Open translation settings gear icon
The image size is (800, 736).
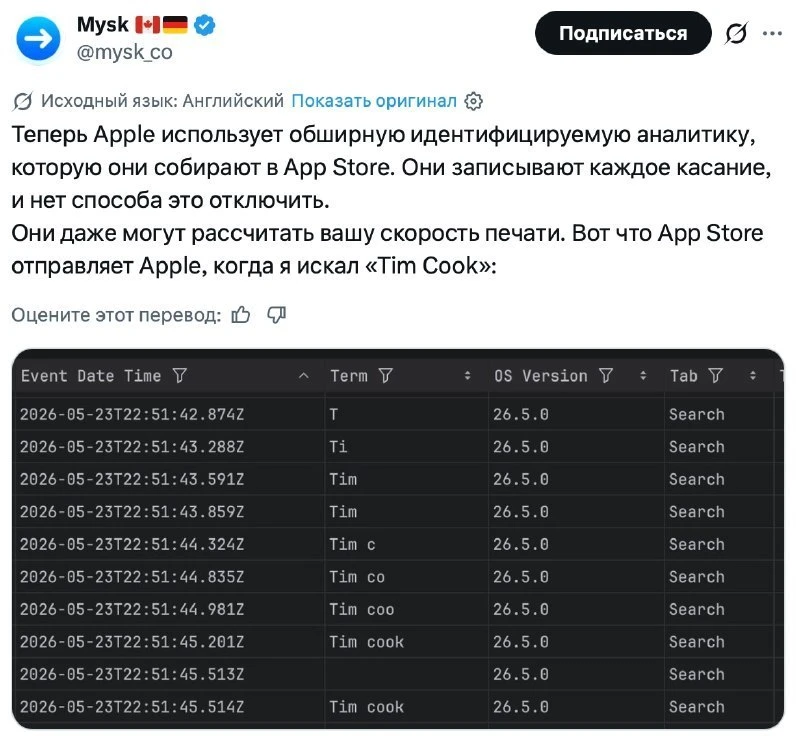pos(473,101)
